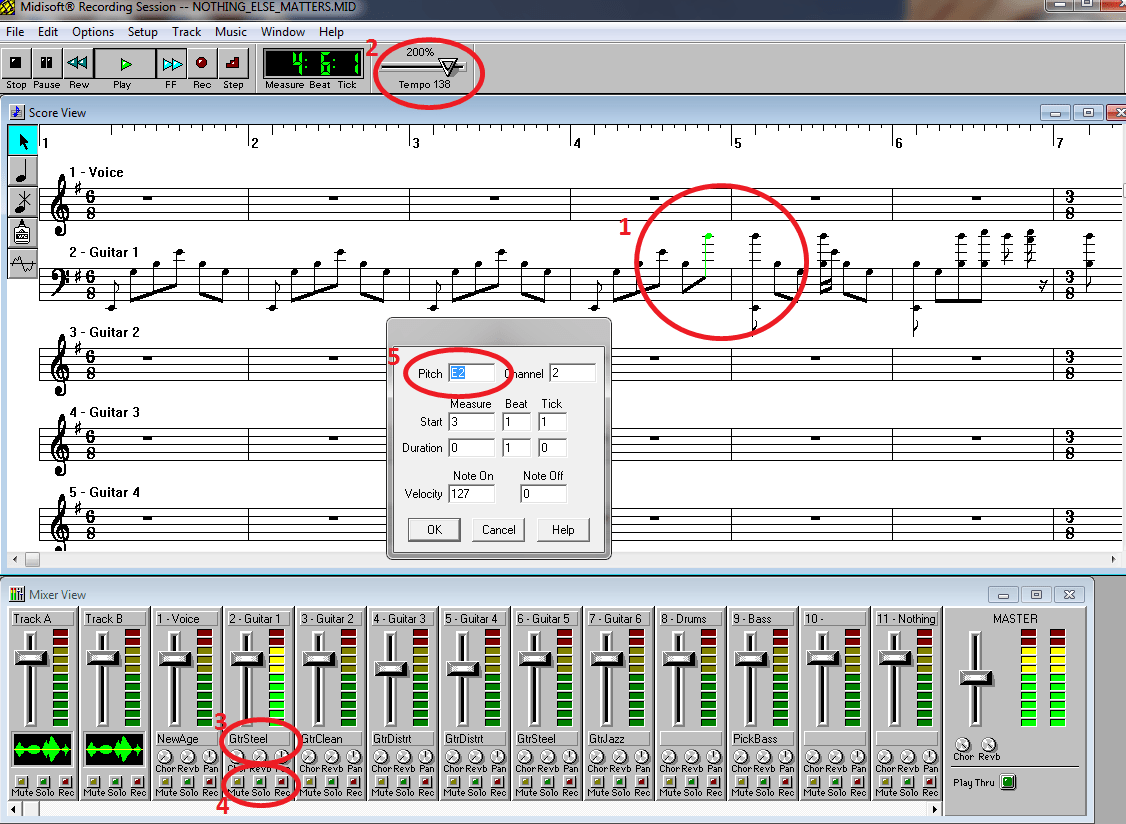Turn the Chor knob on 9 - Bass

coord(740,756)
